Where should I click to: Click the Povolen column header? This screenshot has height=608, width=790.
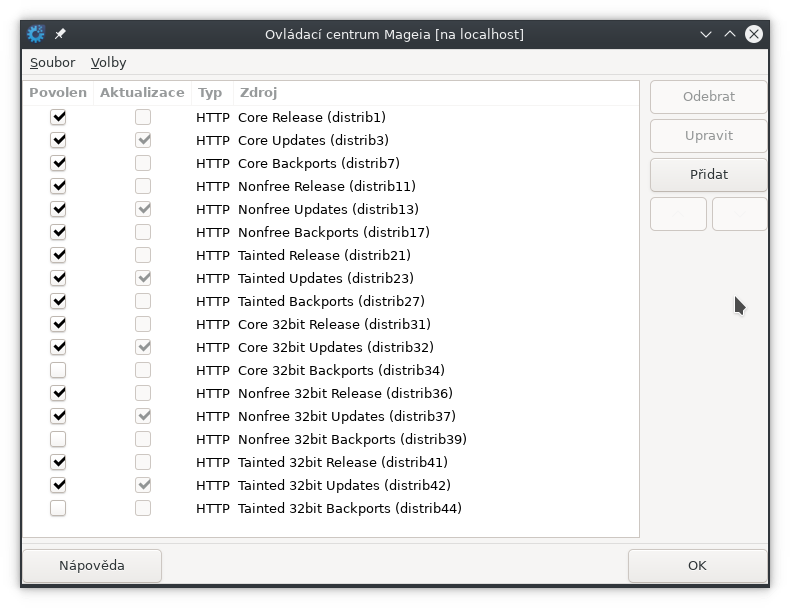point(58,93)
